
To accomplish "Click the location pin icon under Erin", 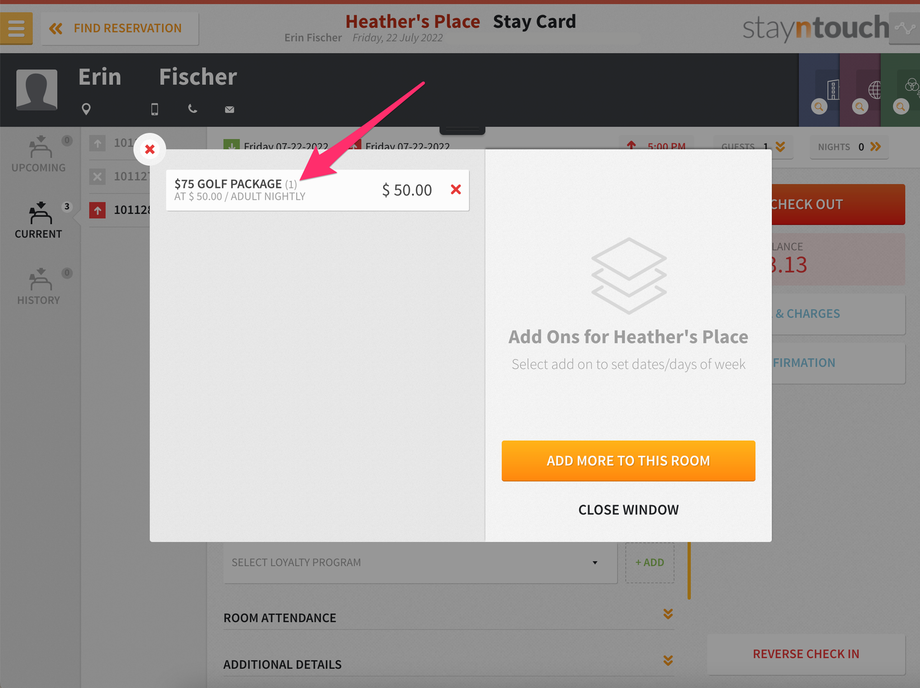I will [x=86, y=109].
